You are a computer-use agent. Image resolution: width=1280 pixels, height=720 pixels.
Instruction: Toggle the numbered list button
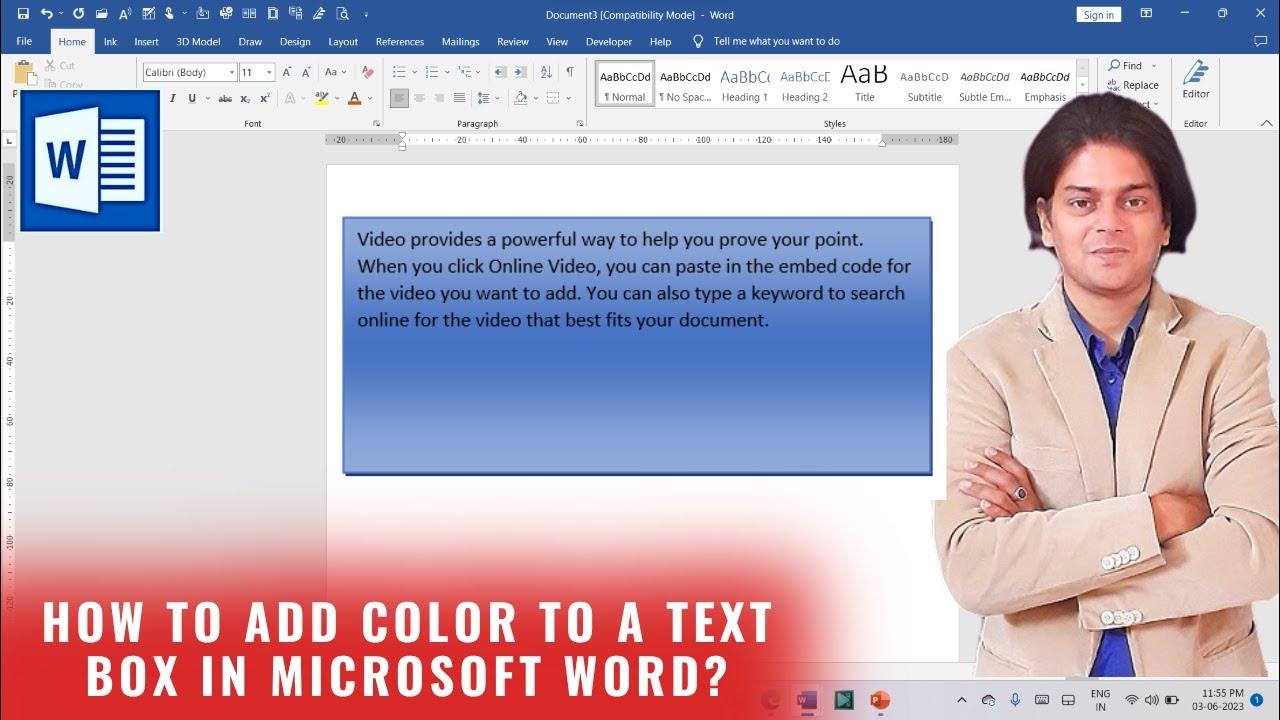coord(431,72)
